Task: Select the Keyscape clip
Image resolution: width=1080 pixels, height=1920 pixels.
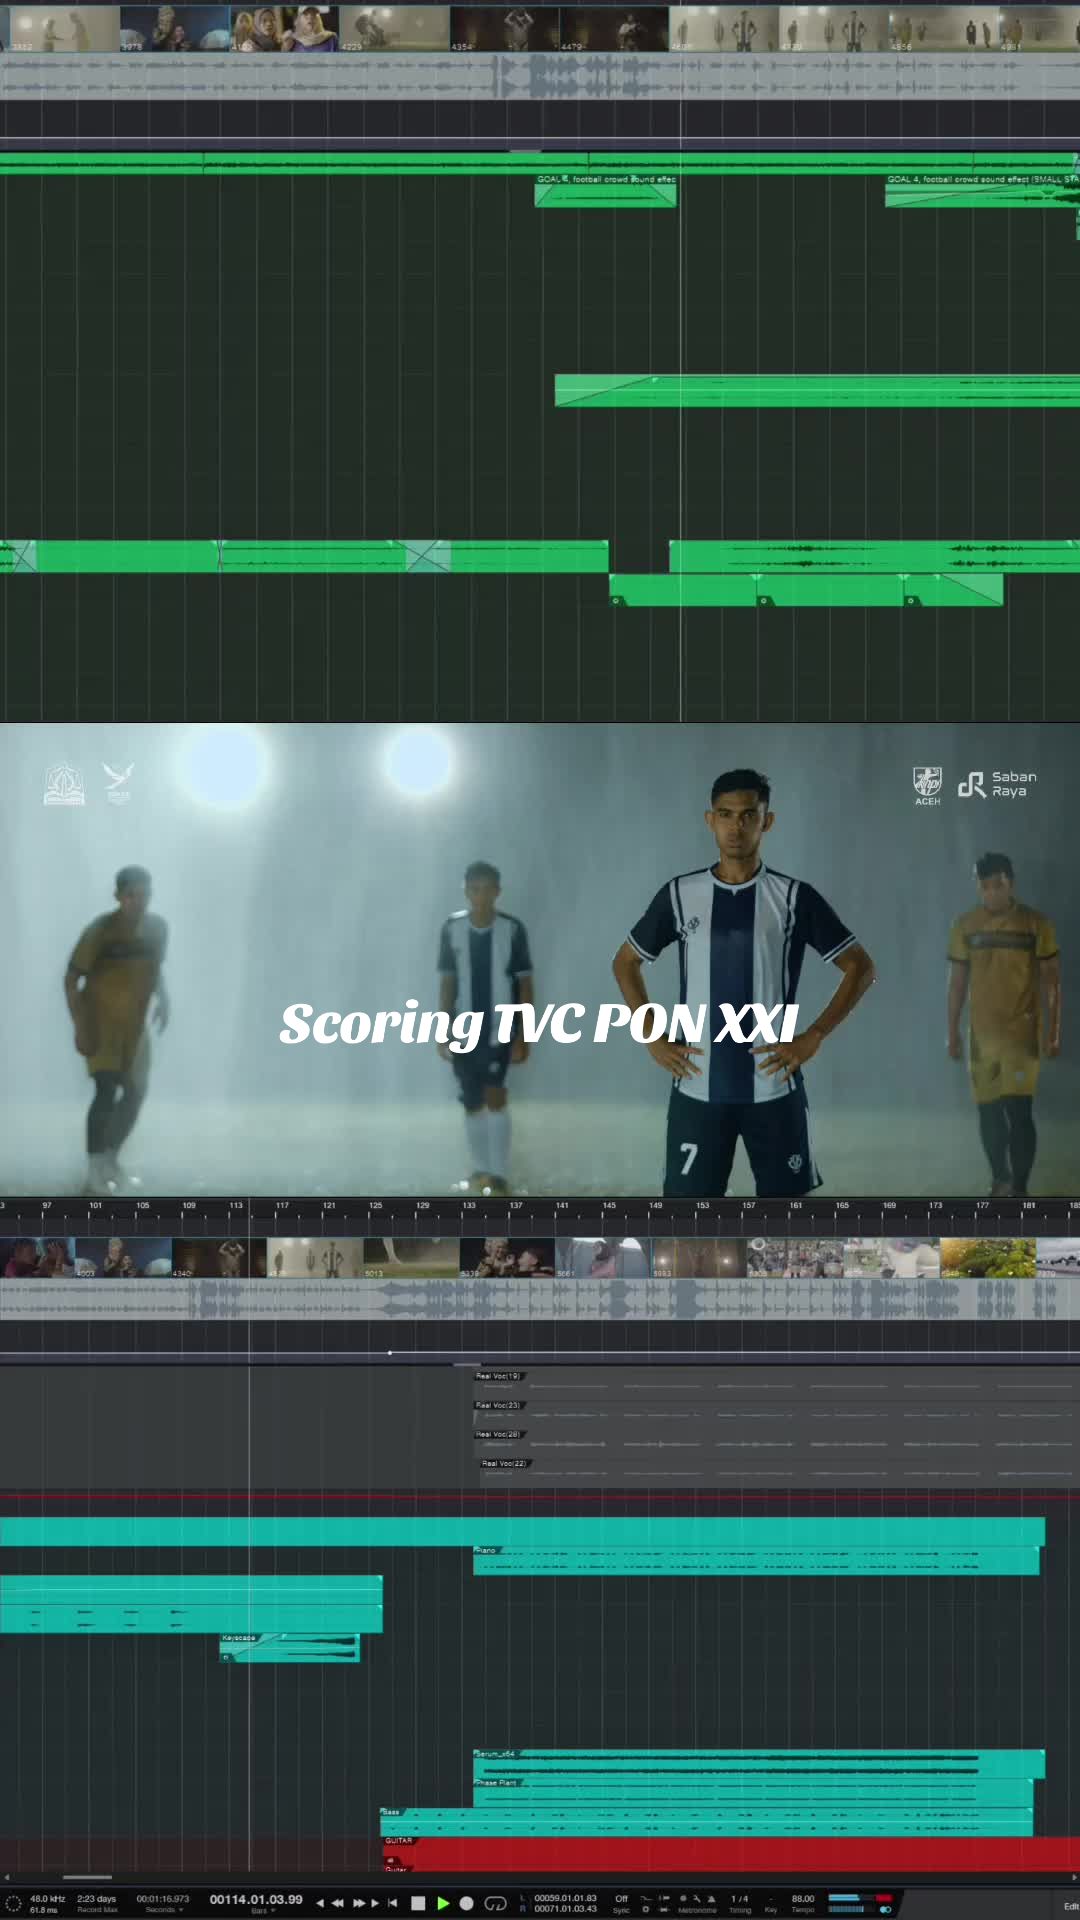Action: (289, 1648)
